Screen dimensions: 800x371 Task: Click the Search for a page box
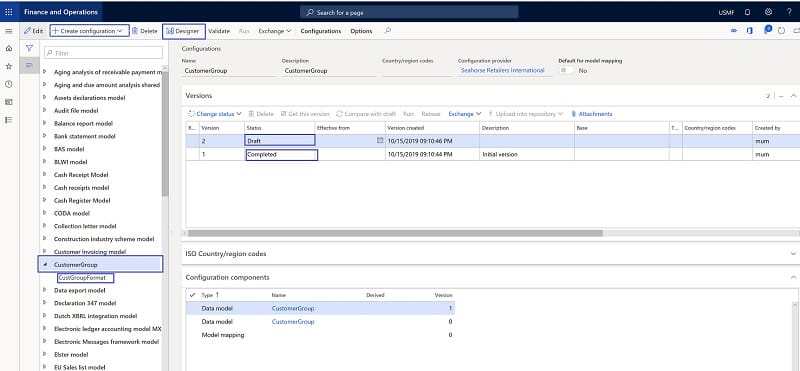409,12
